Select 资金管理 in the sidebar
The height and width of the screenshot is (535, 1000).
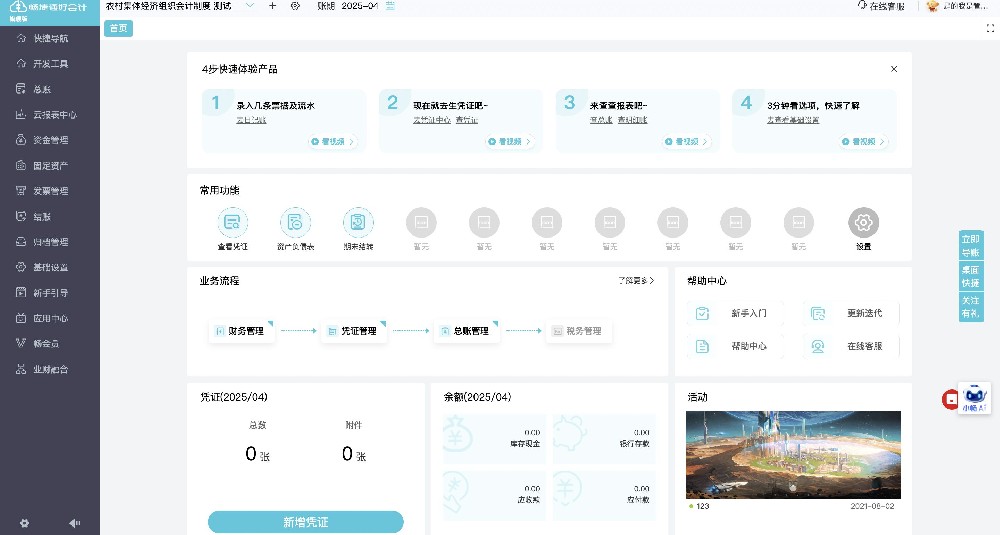click(x=50, y=140)
